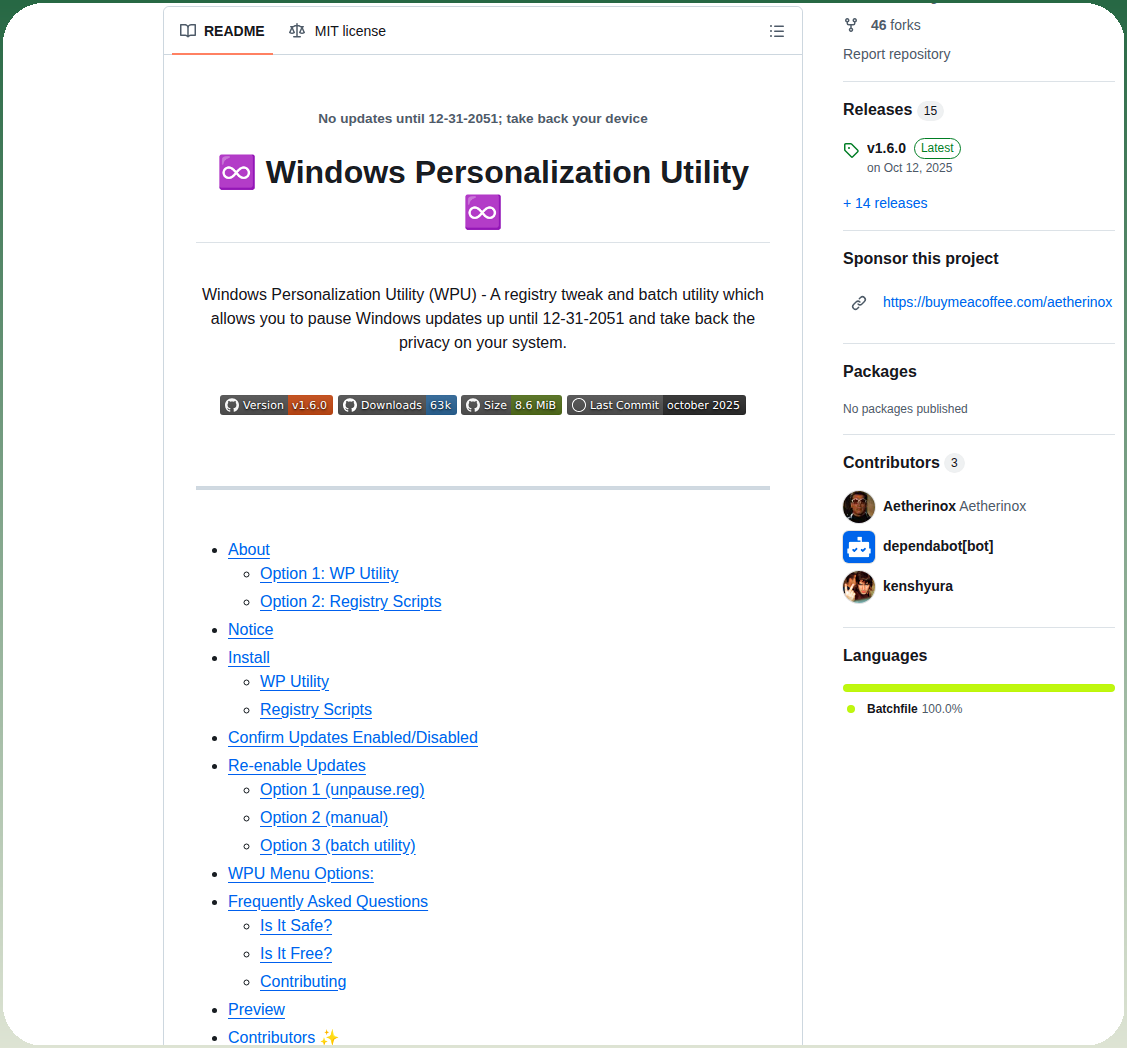
Task: Click the Releases count badge 15
Action: click(930, 111)
